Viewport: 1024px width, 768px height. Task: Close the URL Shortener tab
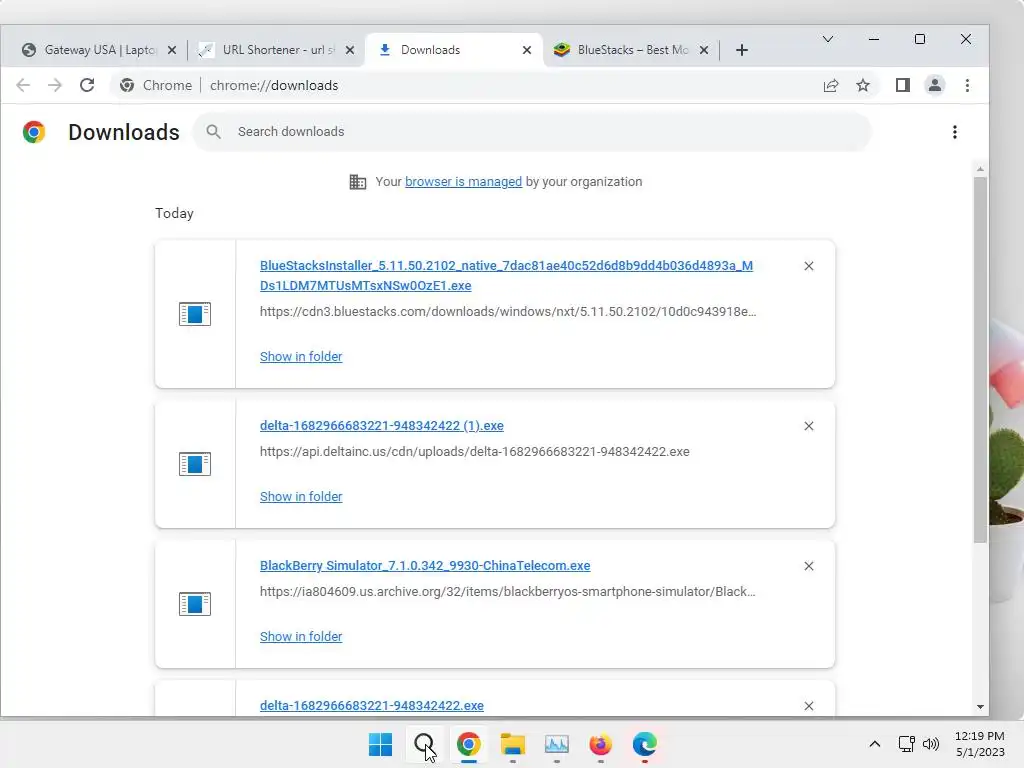coord(349,50)
